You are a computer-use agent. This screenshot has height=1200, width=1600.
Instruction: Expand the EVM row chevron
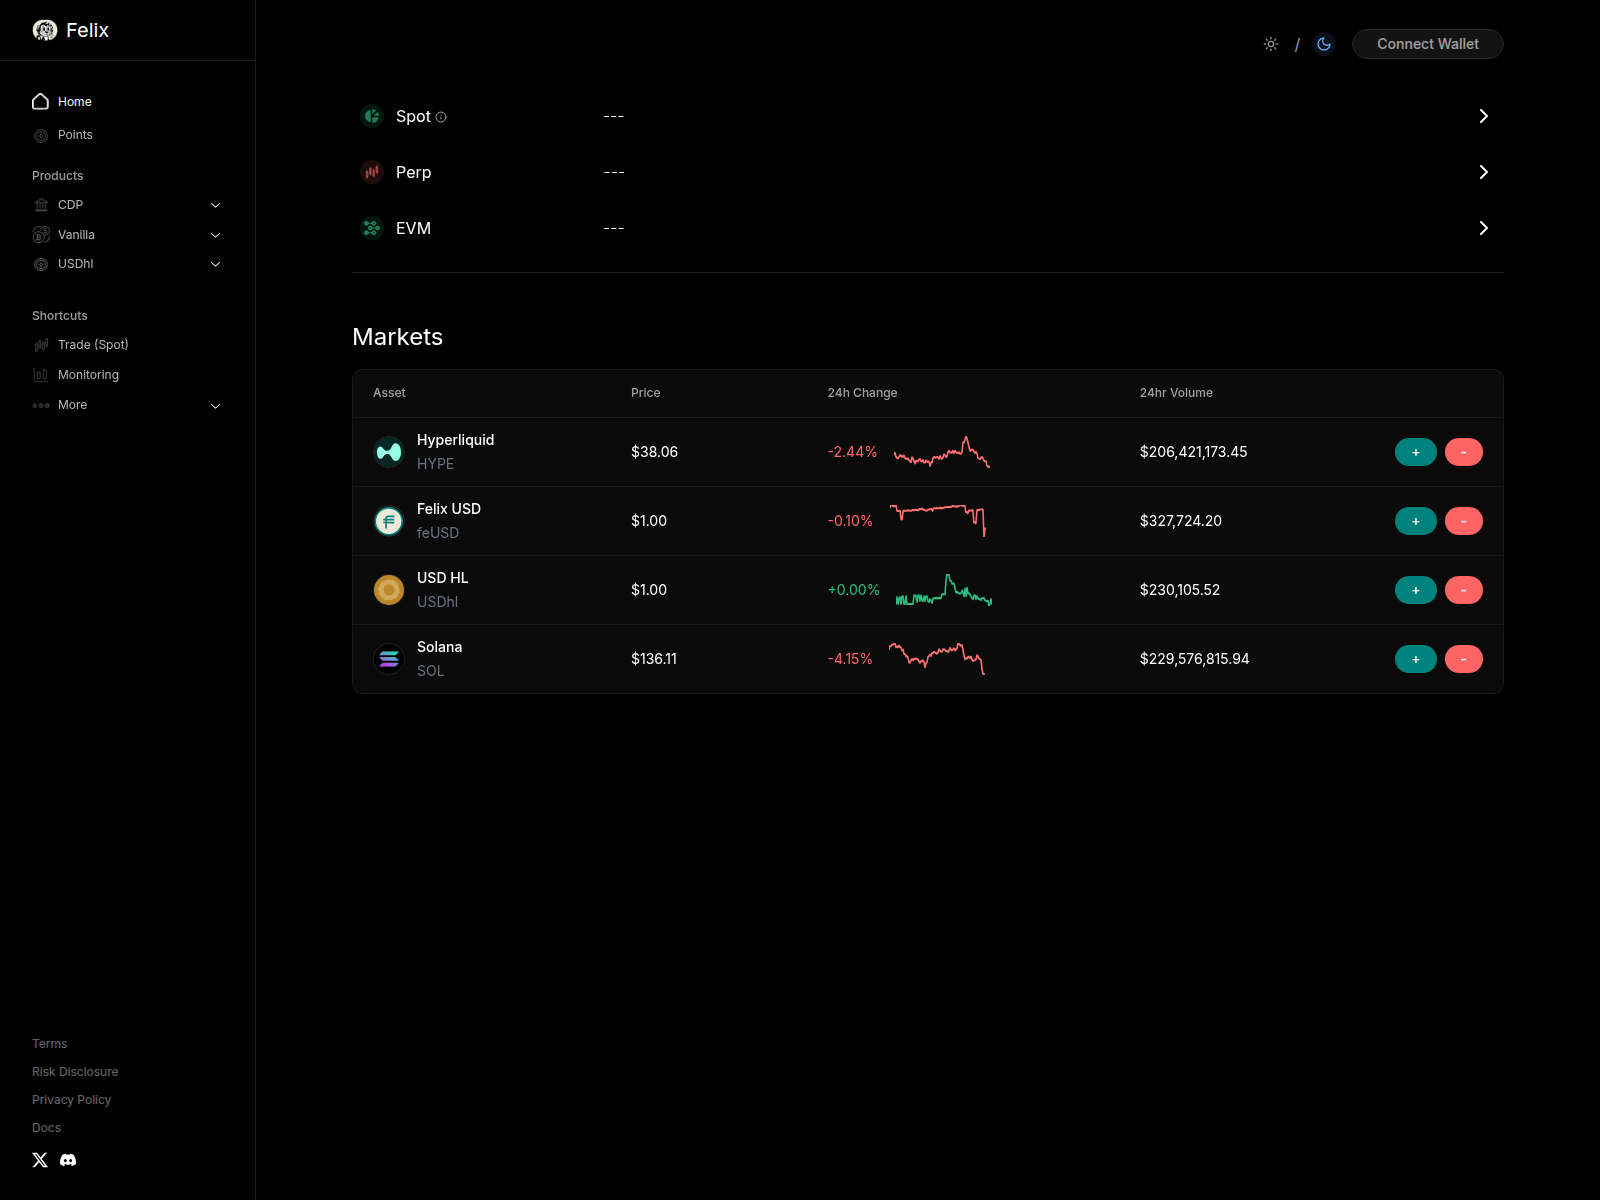tap(1484, 228)
